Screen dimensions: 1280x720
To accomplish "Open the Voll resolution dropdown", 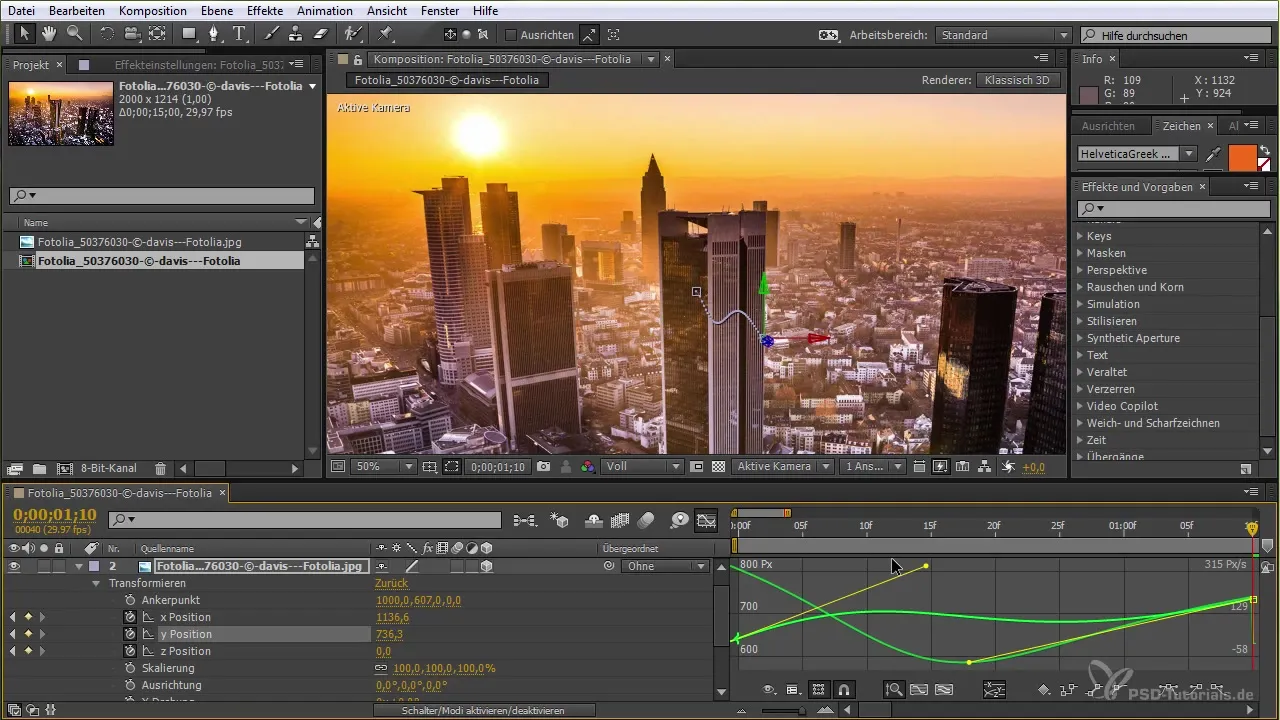I will (643, 467).
